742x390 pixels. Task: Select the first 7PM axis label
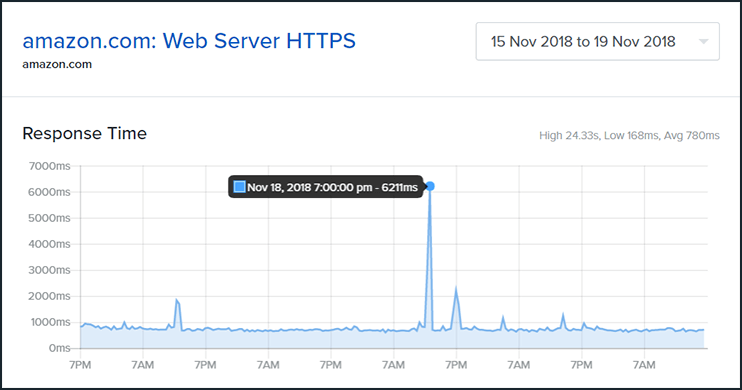pos(80,365)
